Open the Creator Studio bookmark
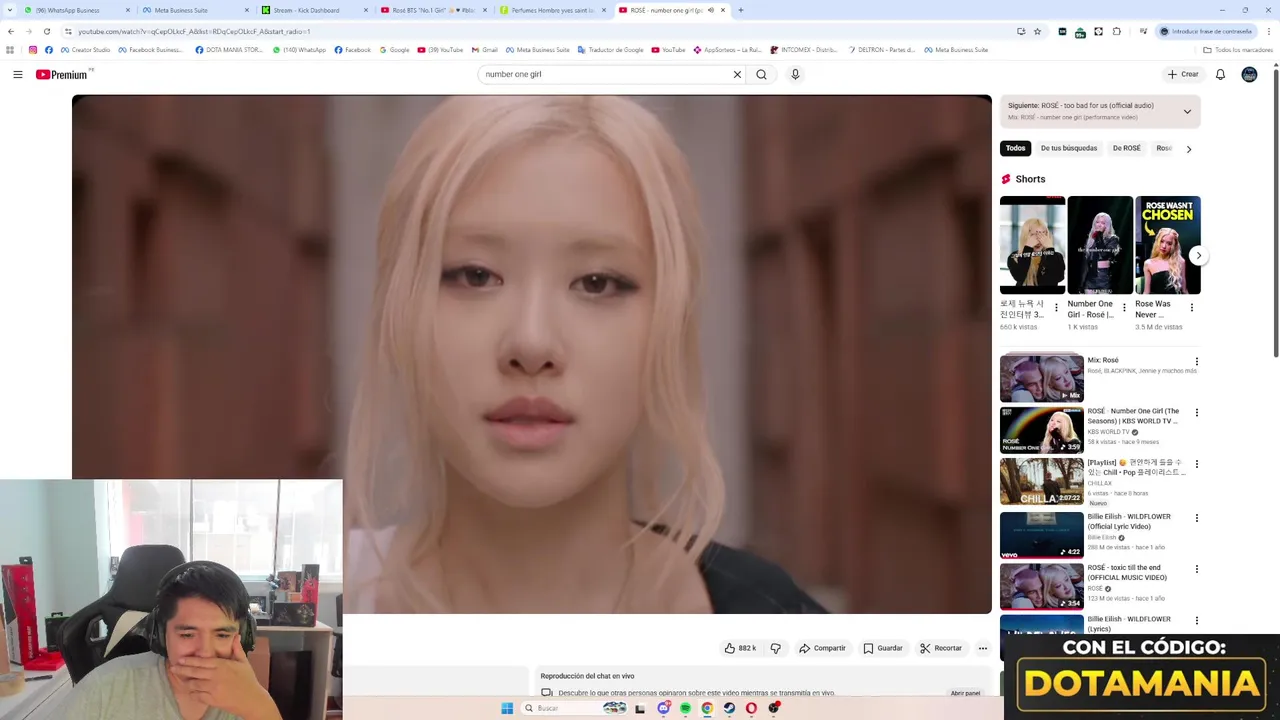 pos(85,49)
